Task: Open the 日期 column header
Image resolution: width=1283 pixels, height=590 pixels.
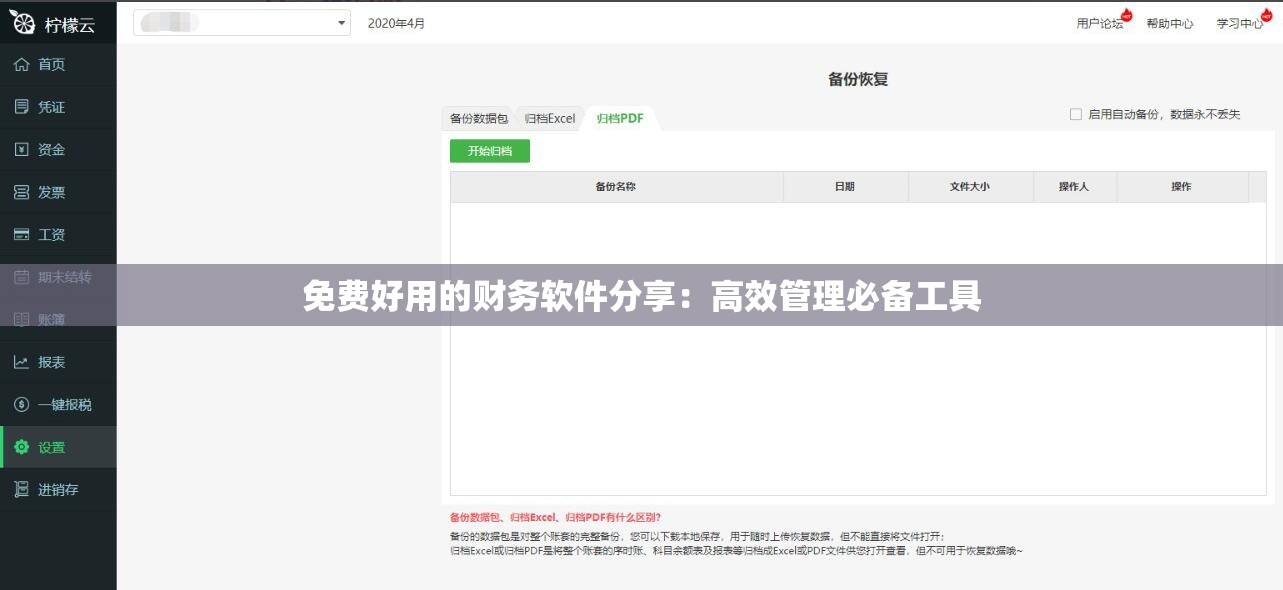Action: click(846, 186)
